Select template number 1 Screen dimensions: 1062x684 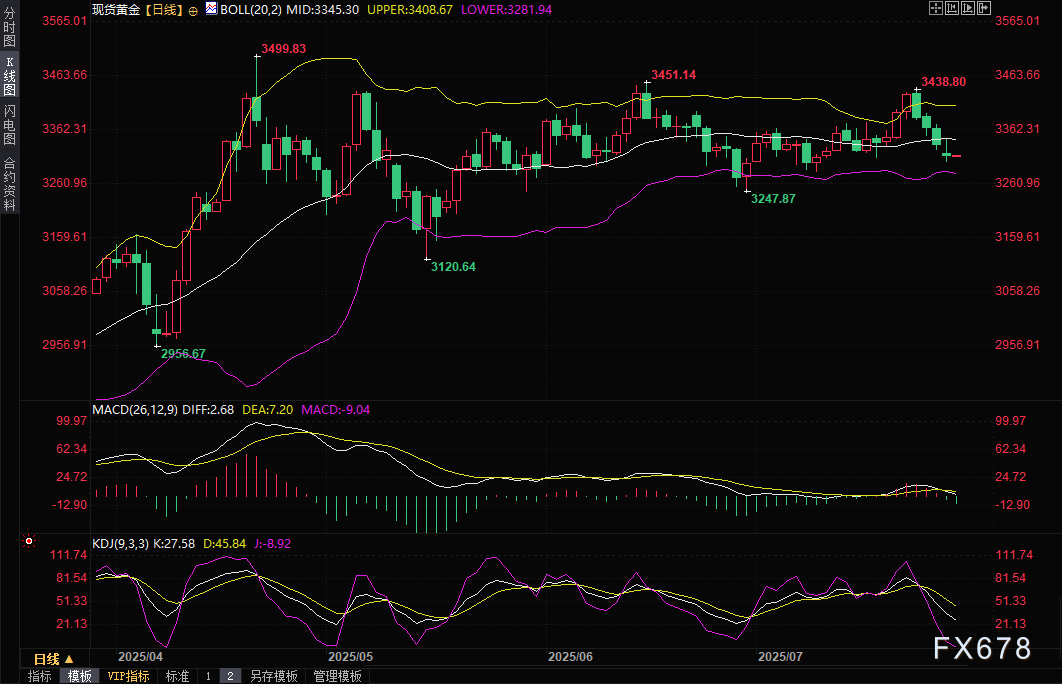(x=208, y=676)
